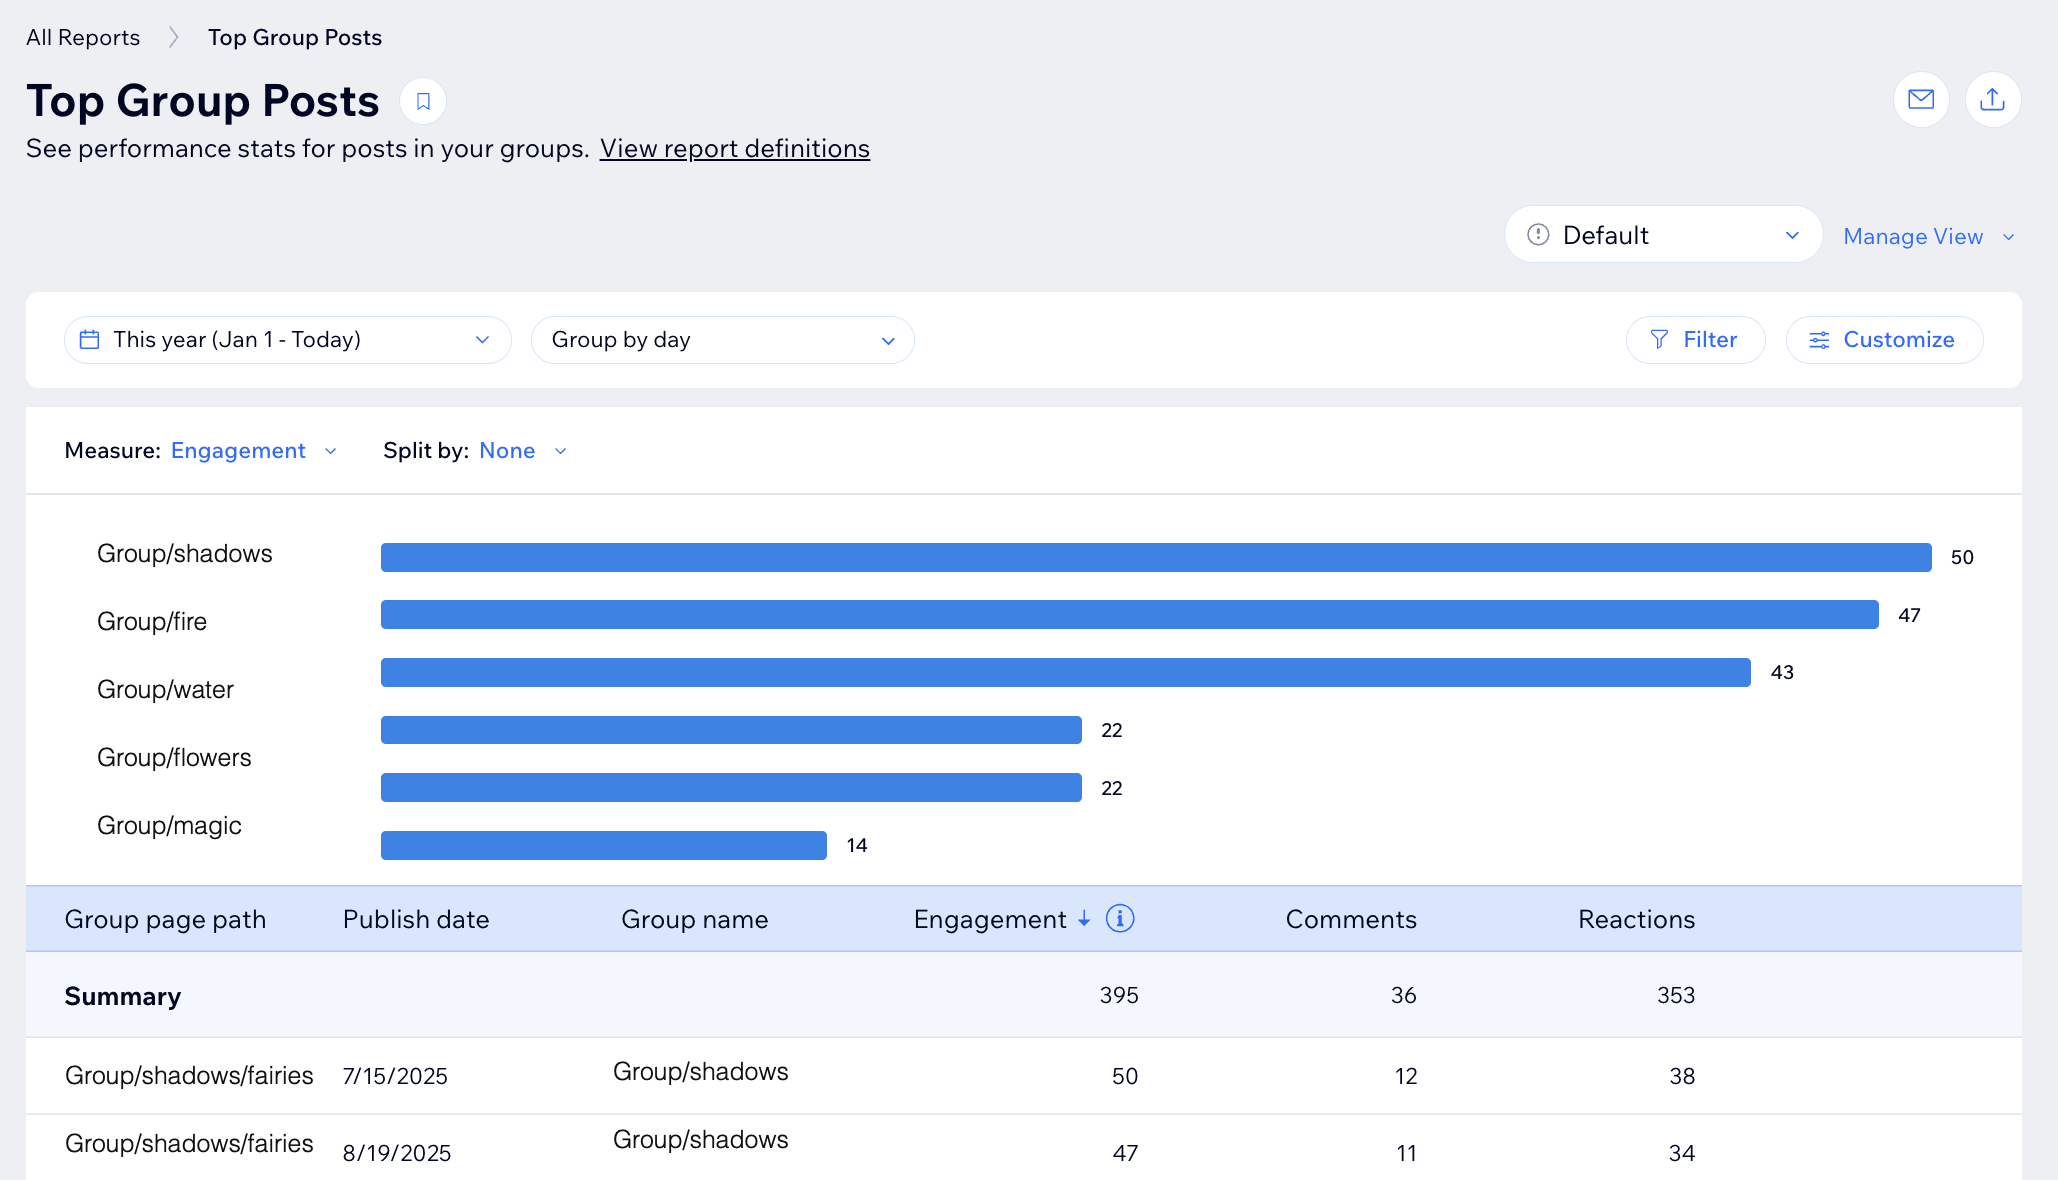
Task: Click the Group/shadows bar showing 50
Action: click(x=1155, y=557)
